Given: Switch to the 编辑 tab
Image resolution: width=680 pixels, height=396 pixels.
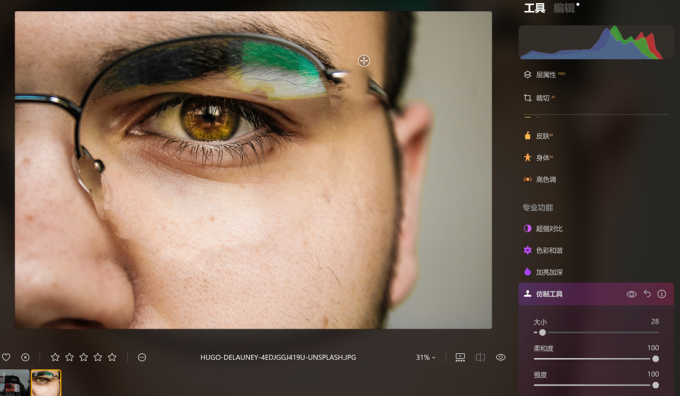Looking at the screenshot, I should click(564, 8).
